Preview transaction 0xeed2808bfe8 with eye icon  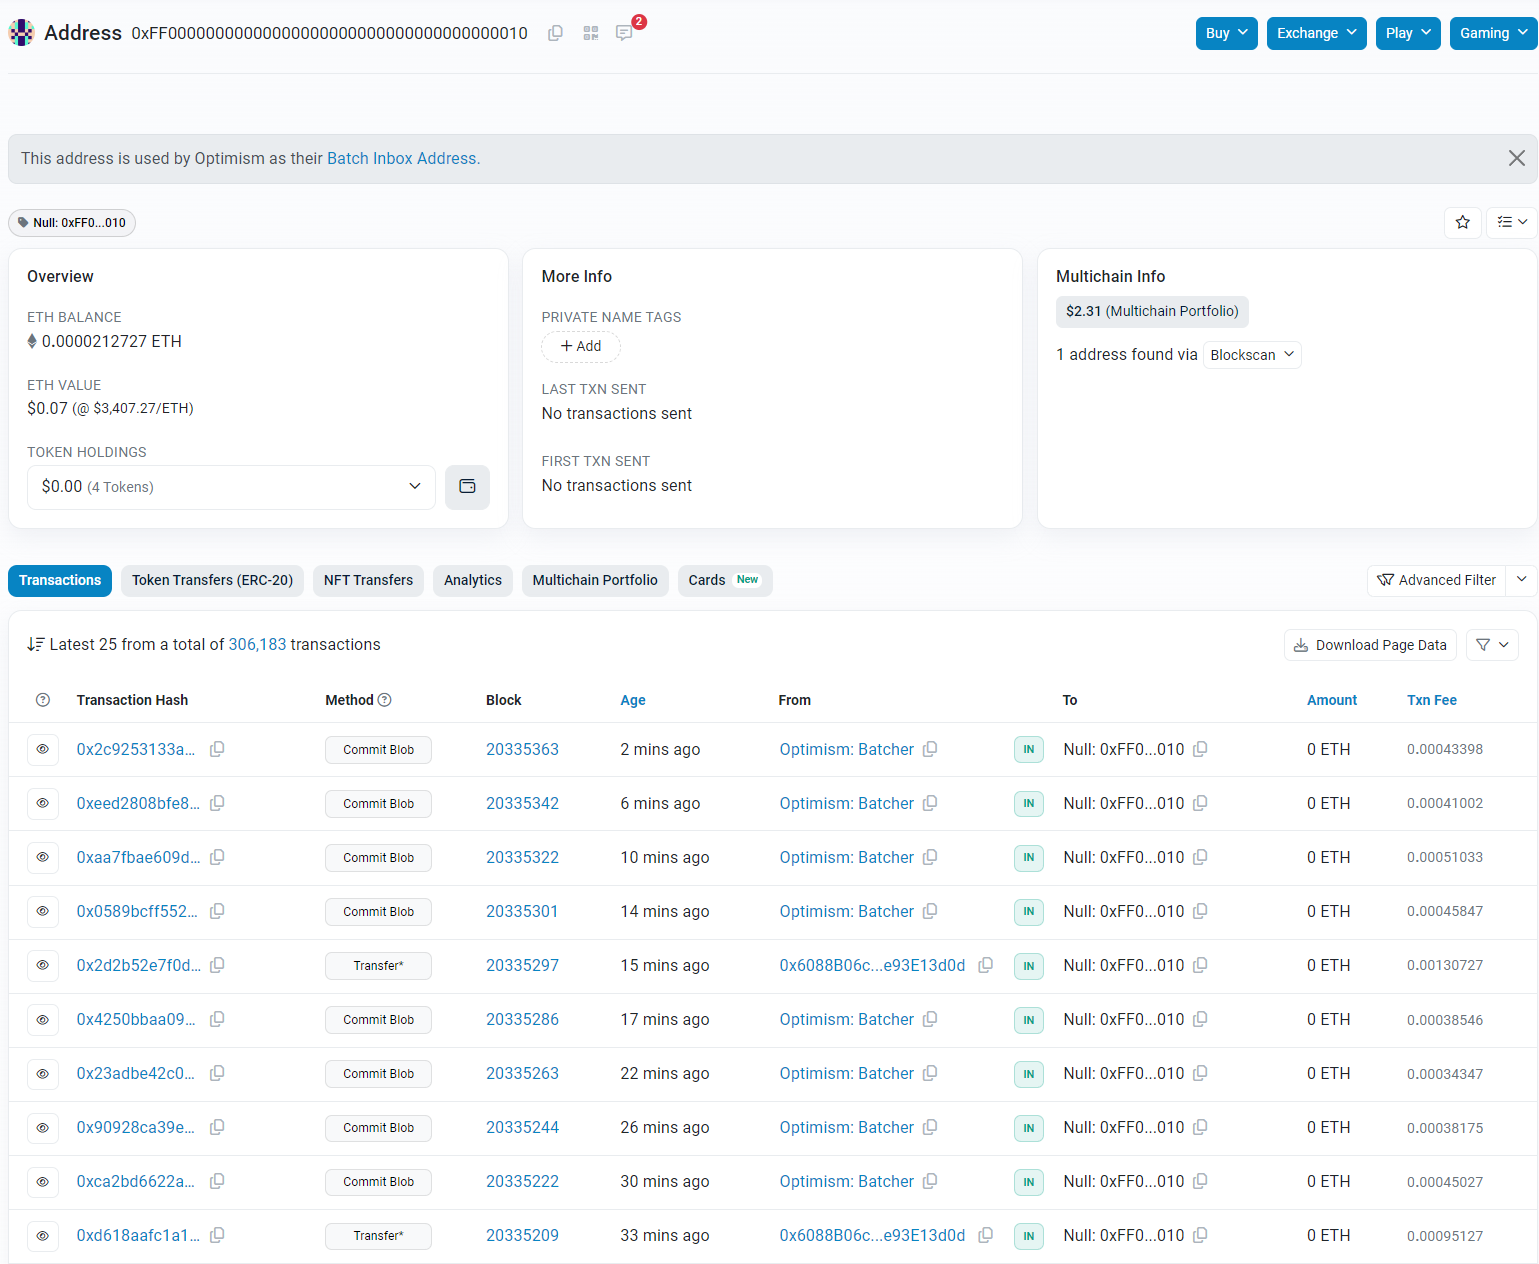coord(43,803)
